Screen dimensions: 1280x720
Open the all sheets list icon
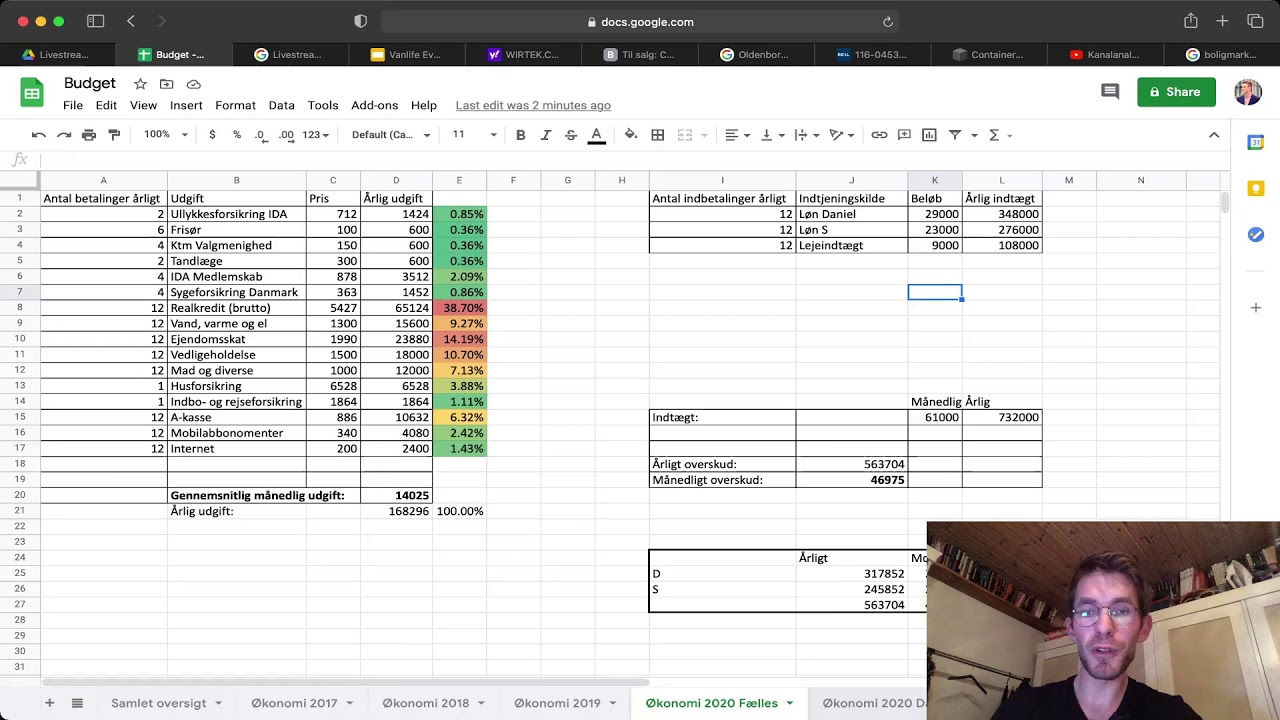point(77,703)
